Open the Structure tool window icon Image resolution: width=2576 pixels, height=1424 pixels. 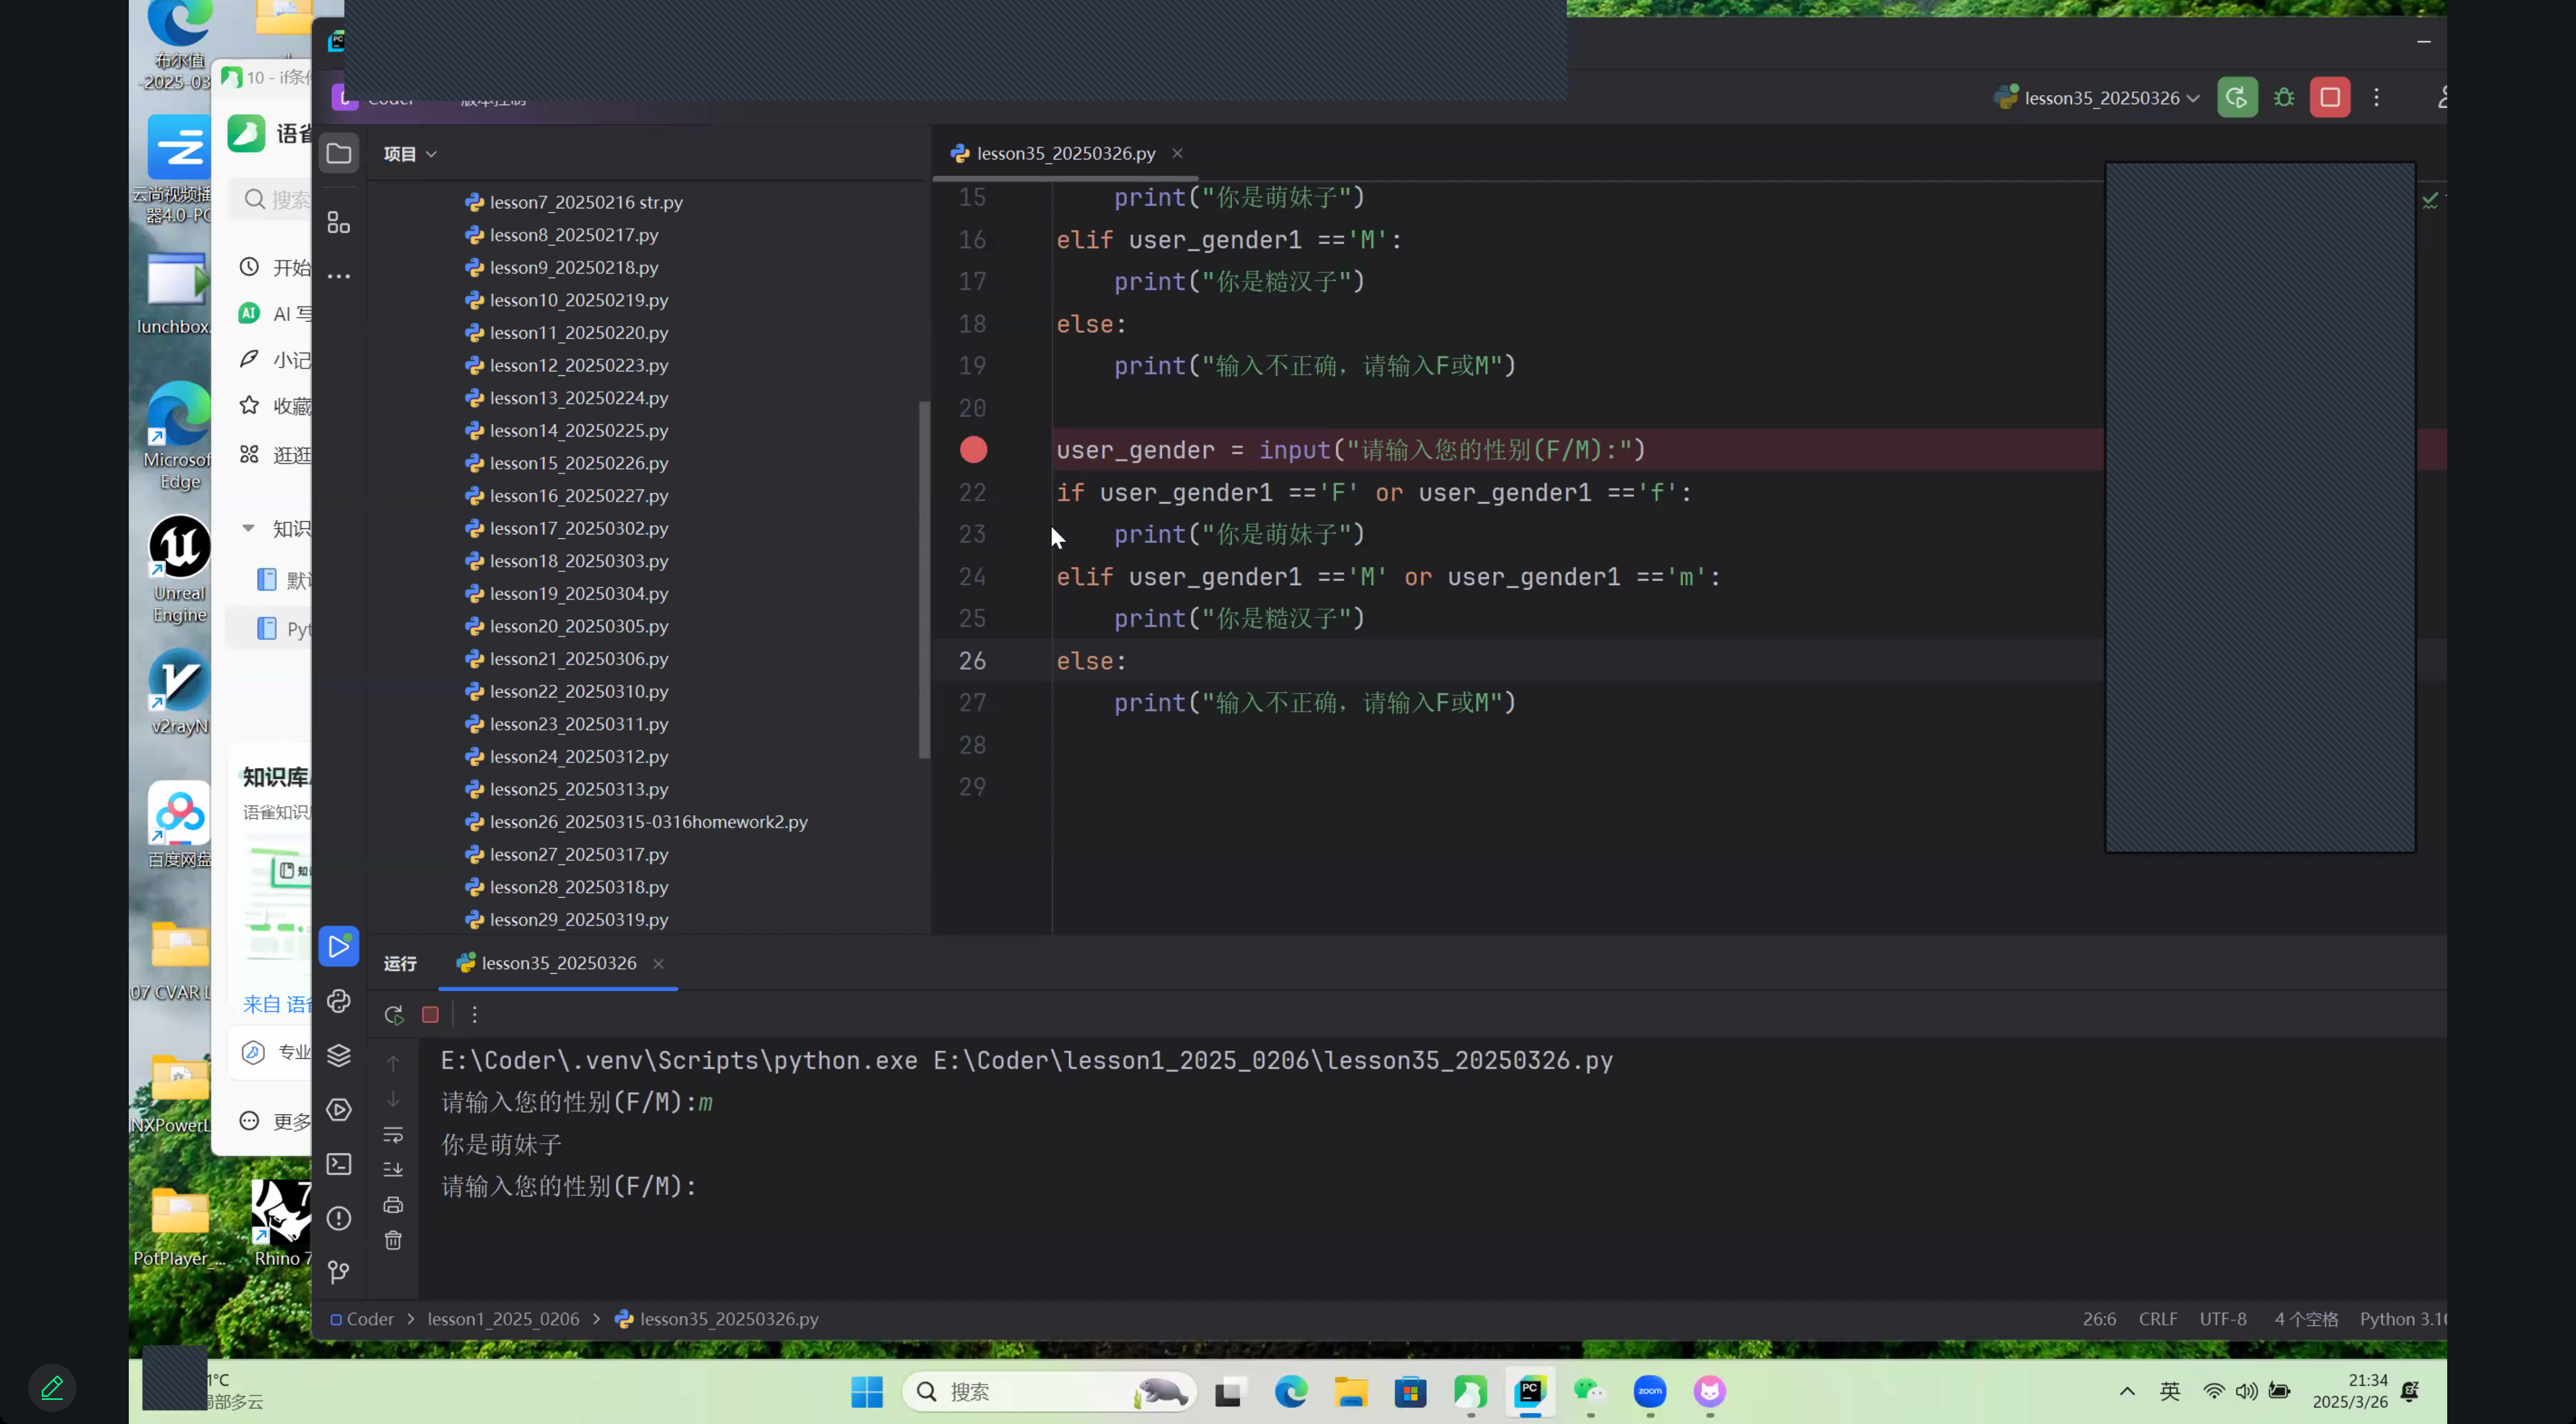[x=339, y=222]
